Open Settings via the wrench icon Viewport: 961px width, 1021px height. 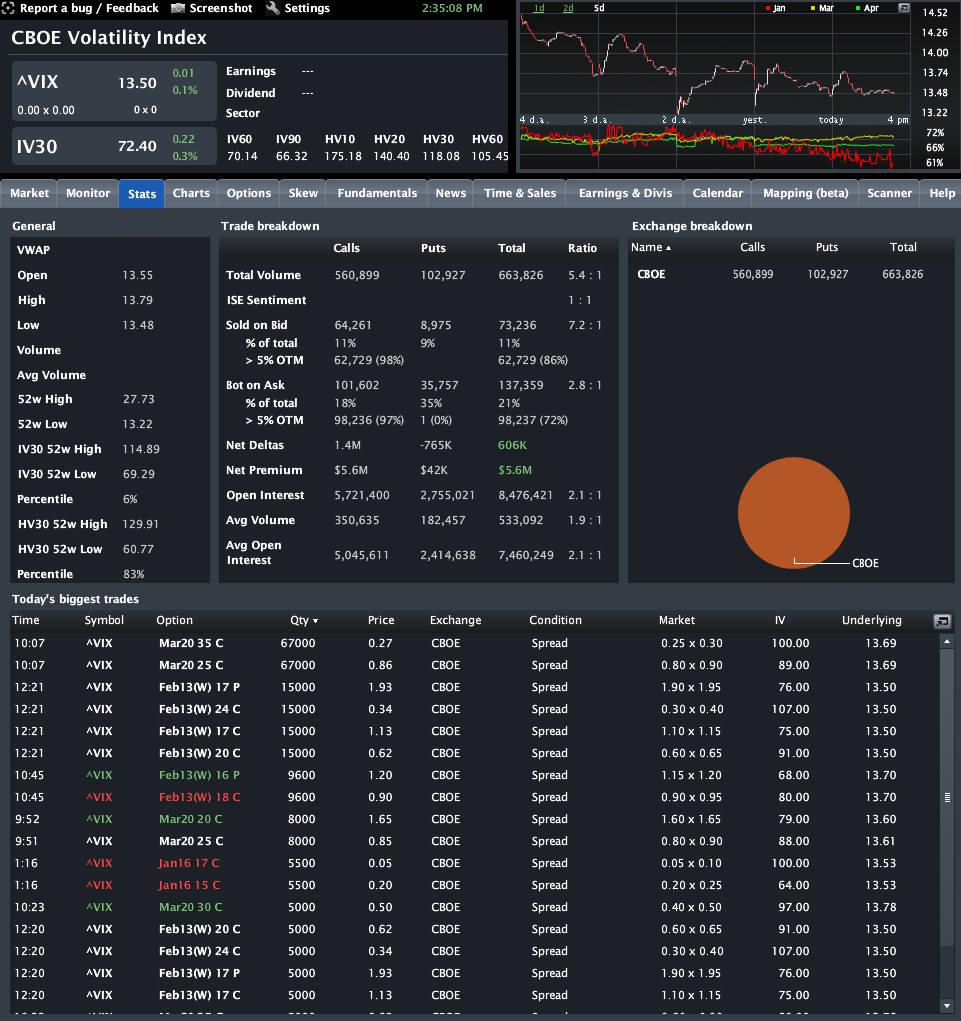coord(273,8)
